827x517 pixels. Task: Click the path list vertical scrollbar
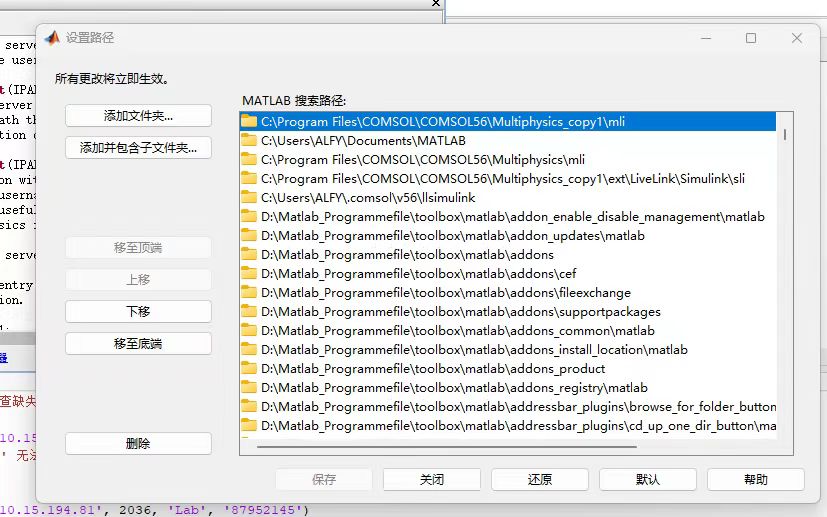click(x=785, y=135)
